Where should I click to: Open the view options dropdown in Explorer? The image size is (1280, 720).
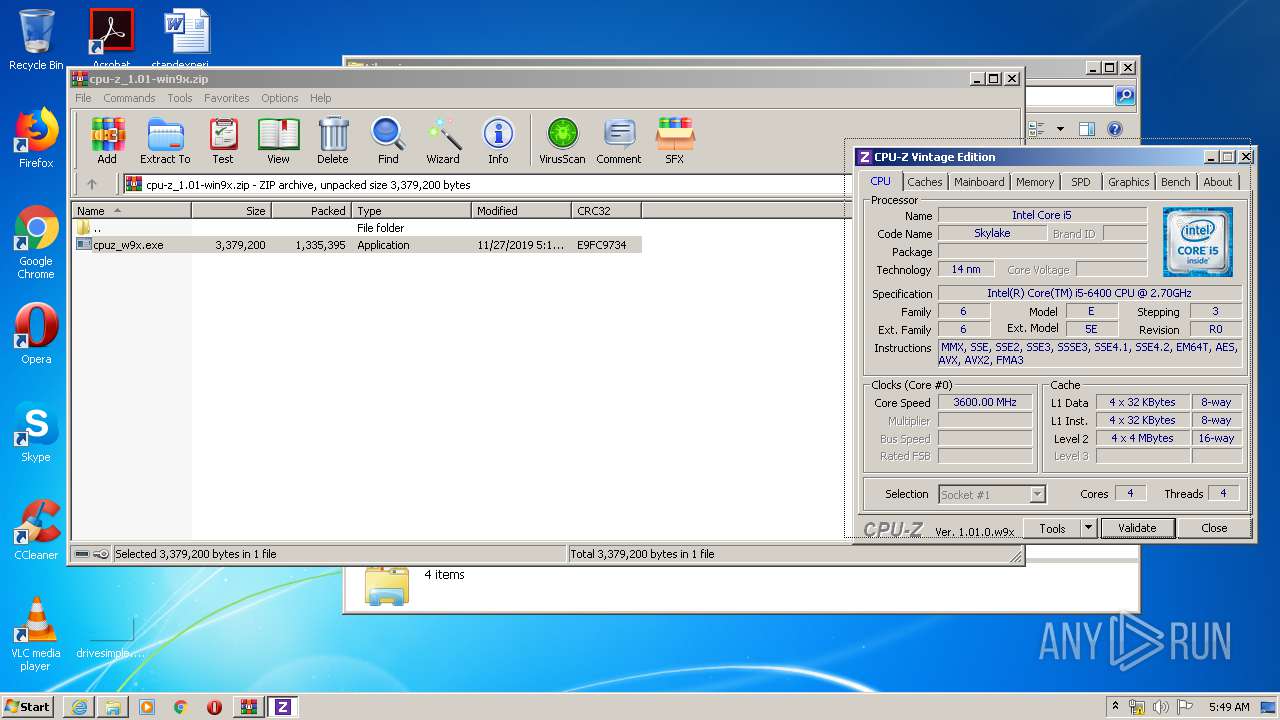pos(1060,129)
